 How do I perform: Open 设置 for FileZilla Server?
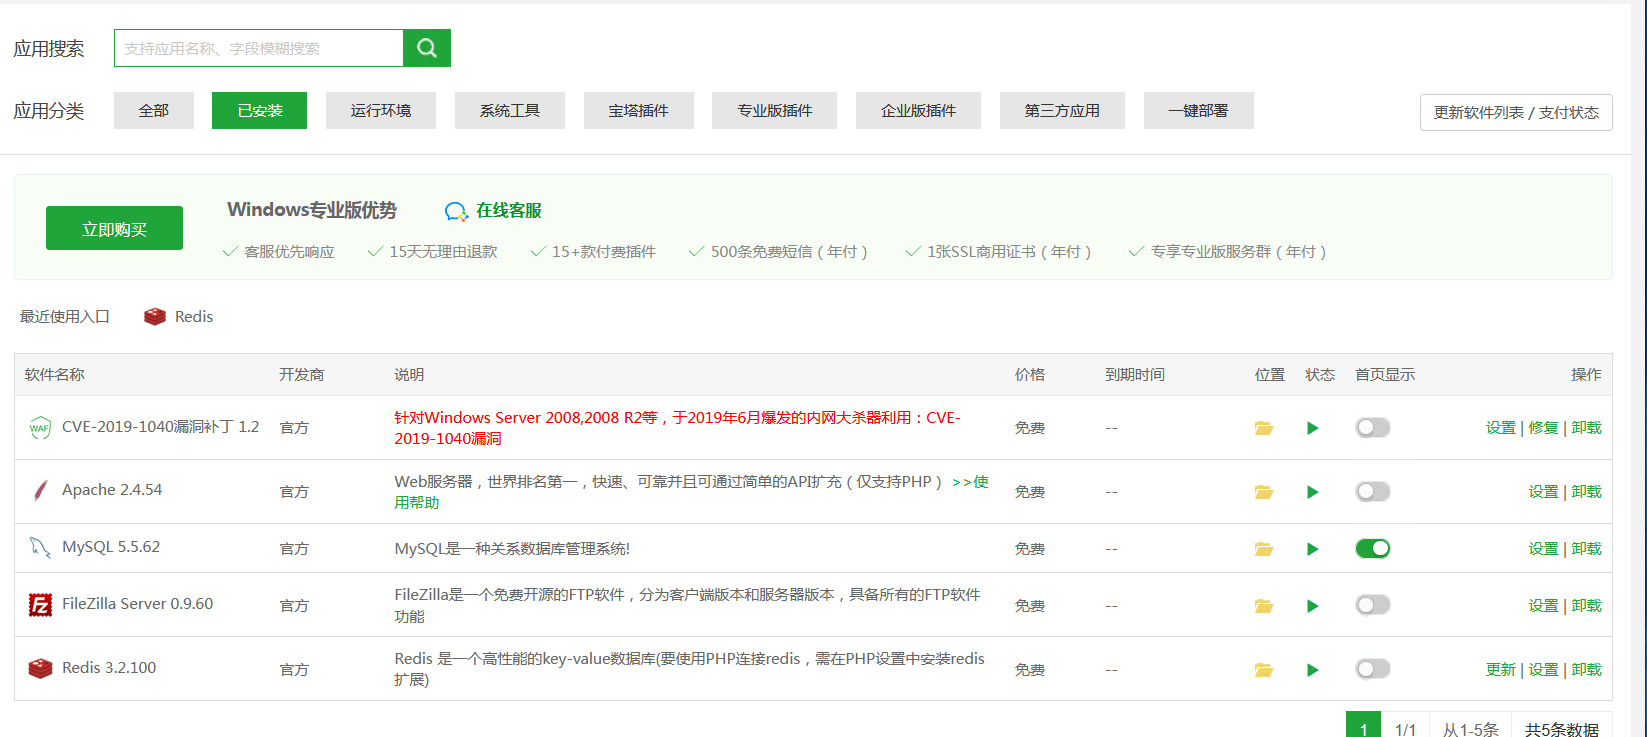[1543, 606]
